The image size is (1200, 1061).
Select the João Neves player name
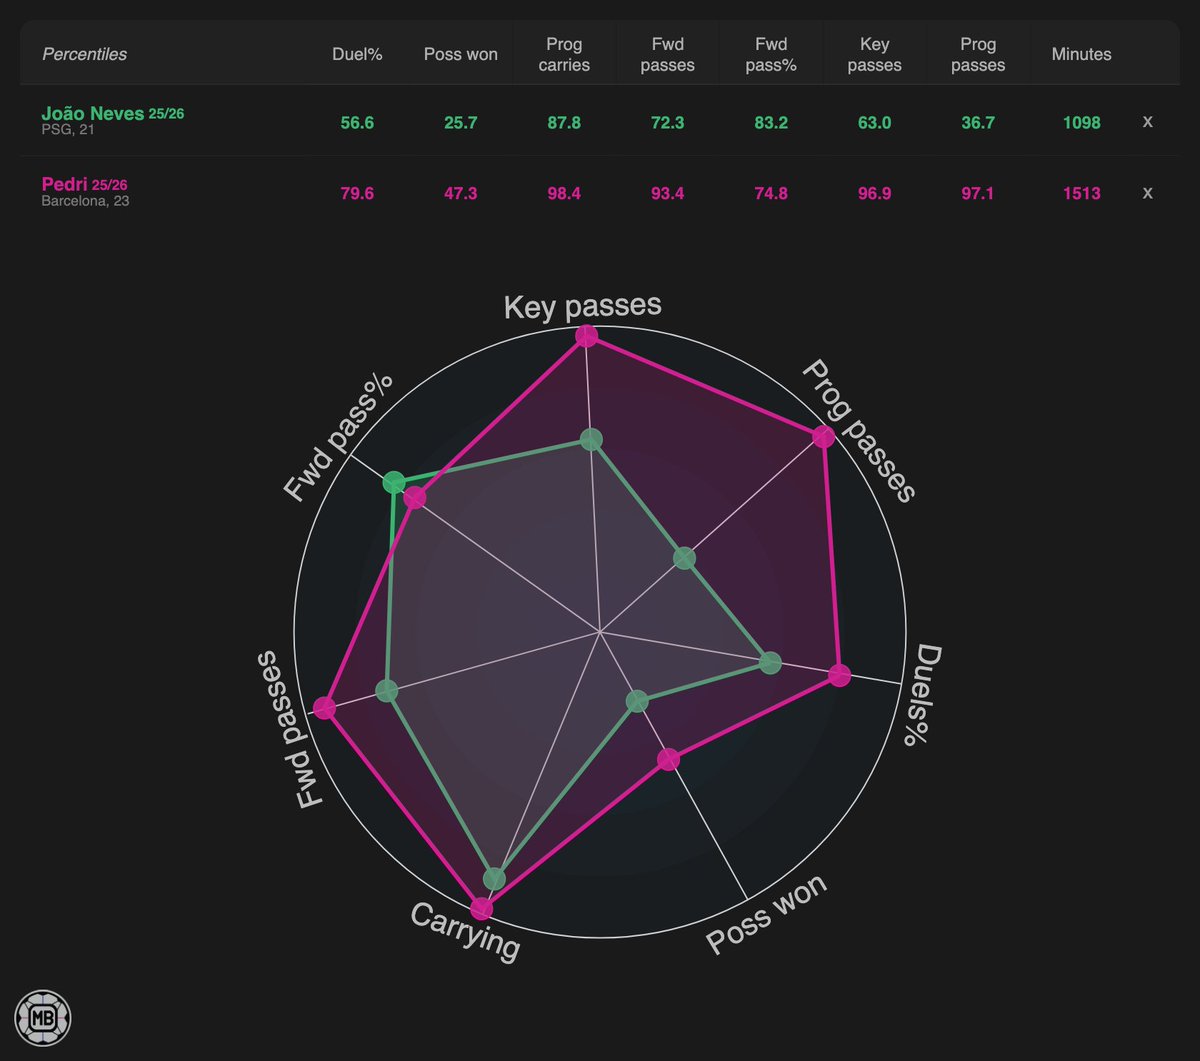pos(94,114)
